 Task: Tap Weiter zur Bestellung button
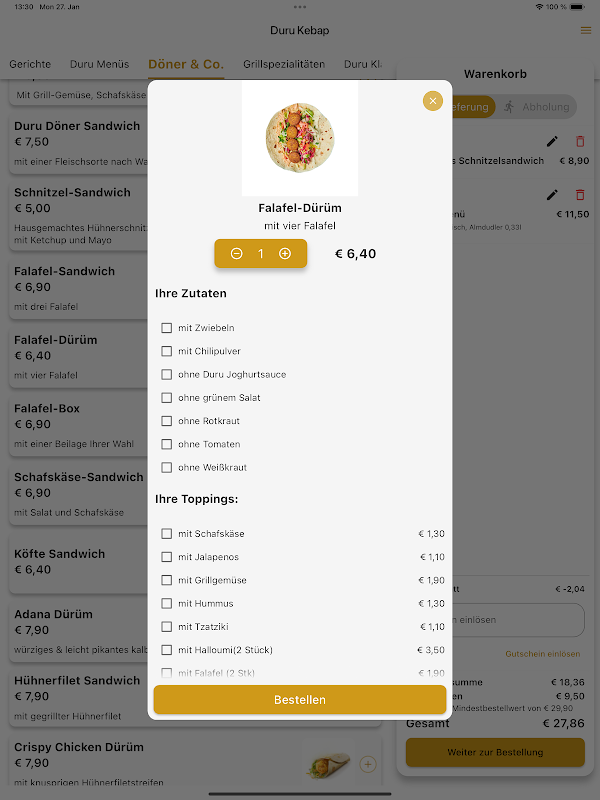coord(495,752)
